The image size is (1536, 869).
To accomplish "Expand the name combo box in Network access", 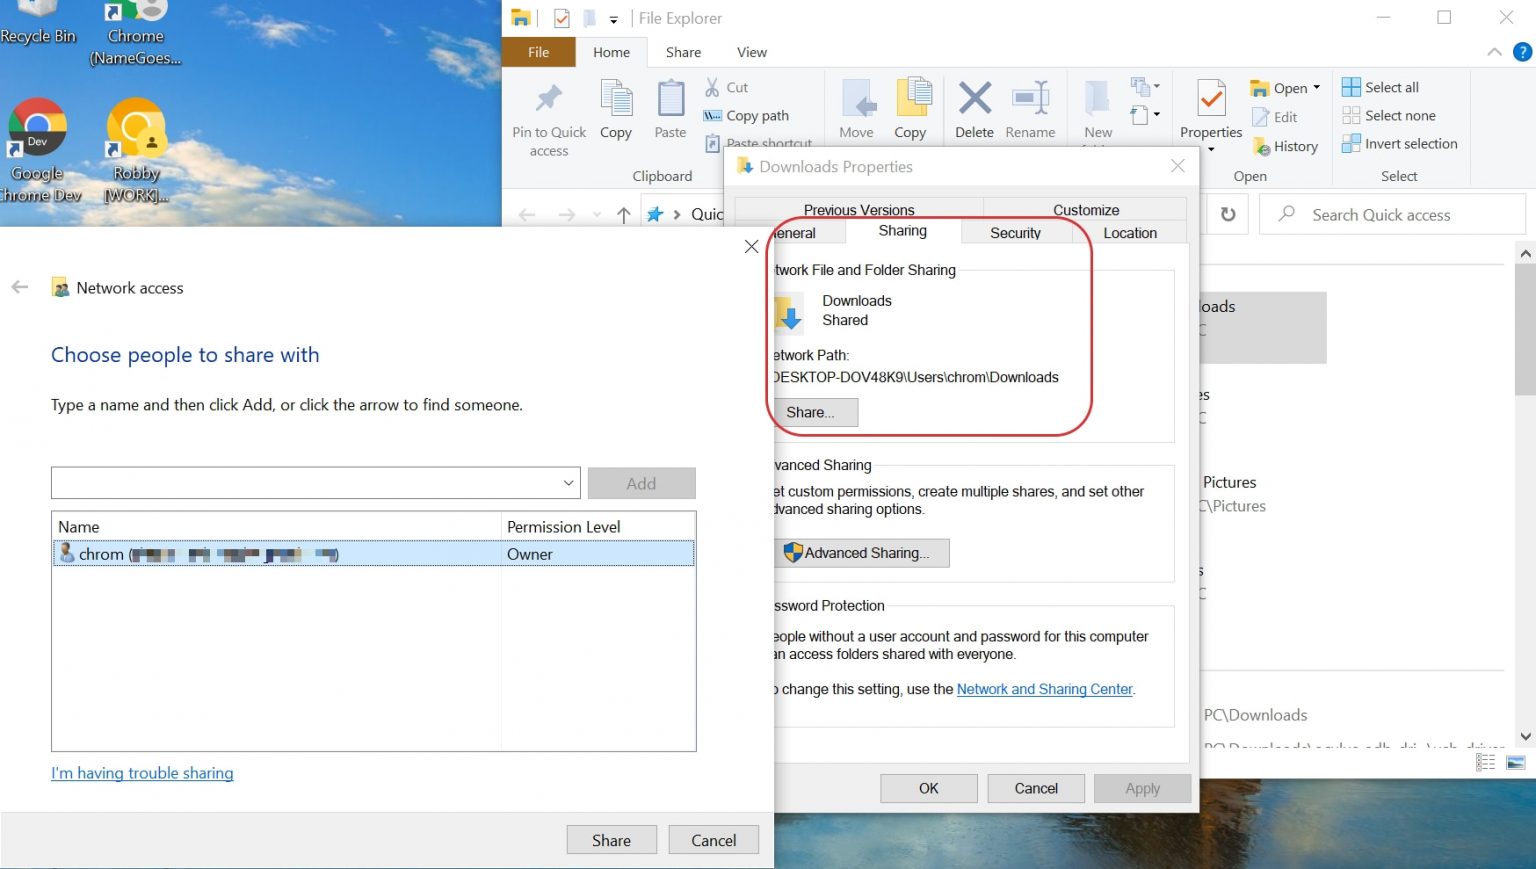I will (566, 482).
